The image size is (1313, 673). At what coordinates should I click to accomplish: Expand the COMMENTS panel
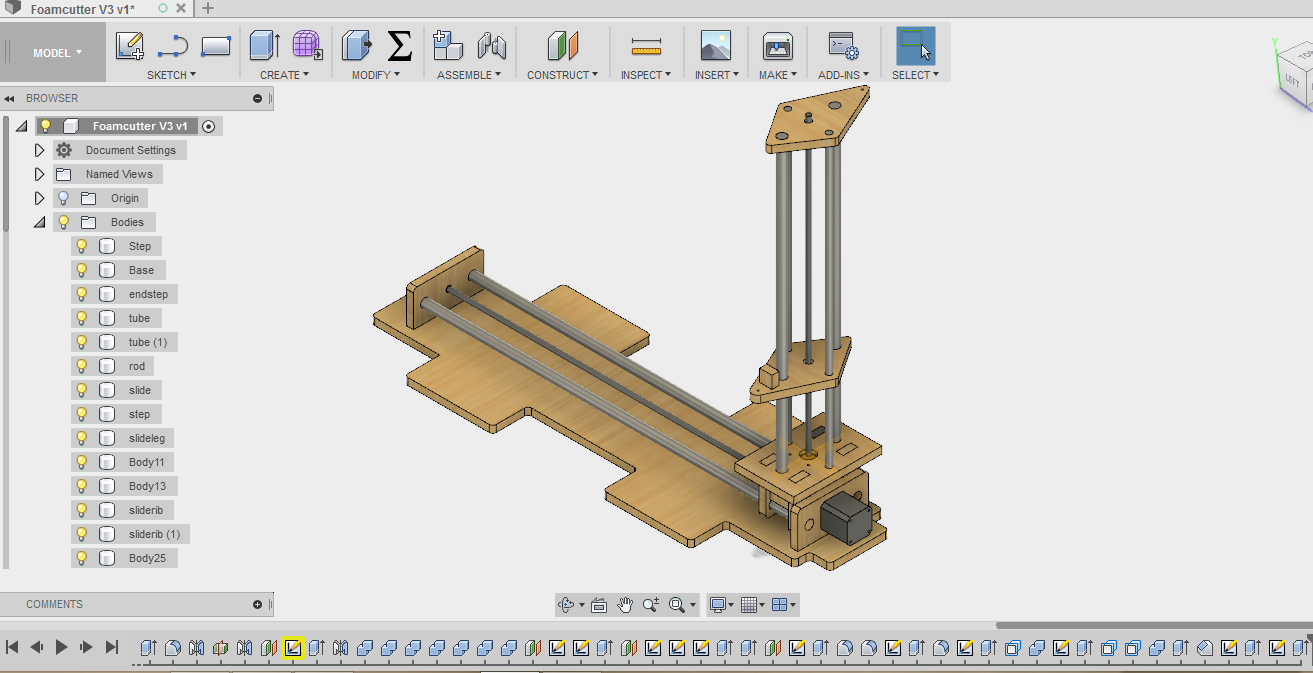256,604
